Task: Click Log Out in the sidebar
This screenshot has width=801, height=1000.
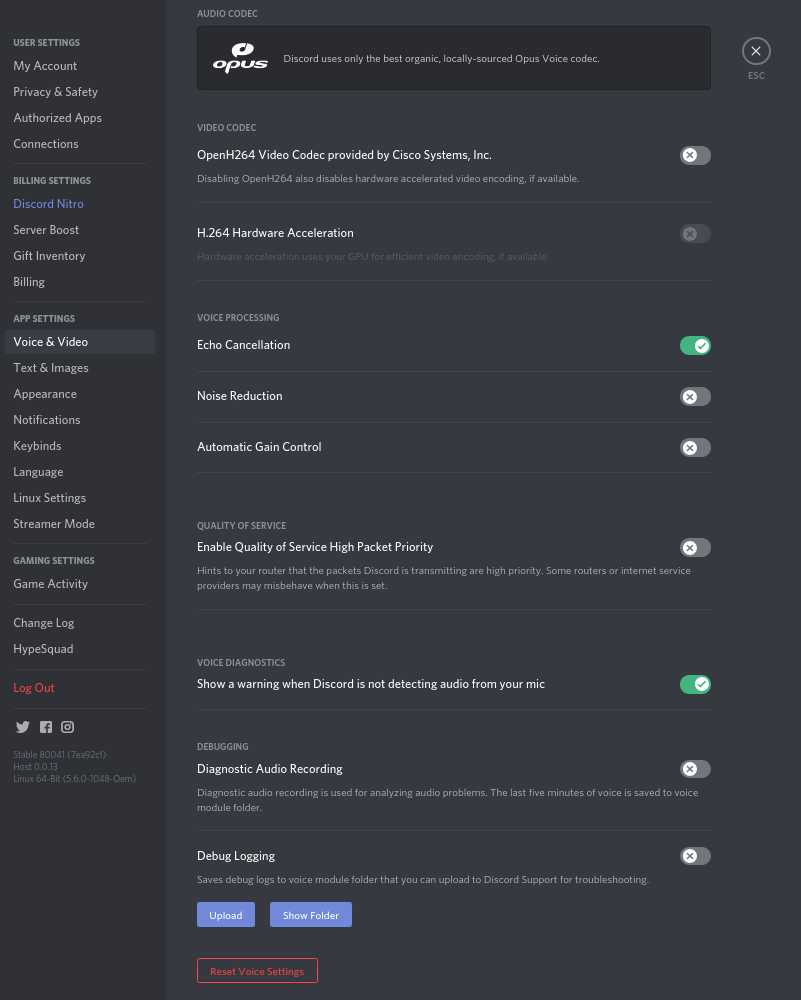Action: [34, 688]
